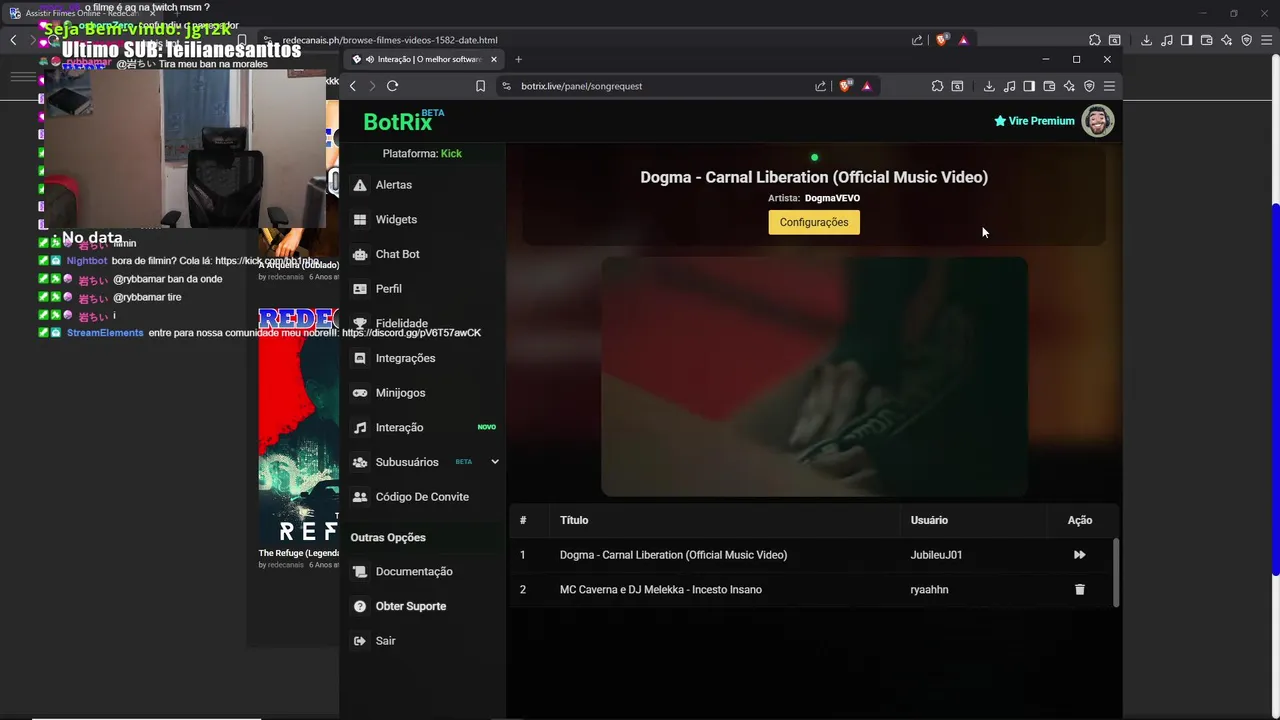Share the botrix.live page via share icon

(821, 86)
